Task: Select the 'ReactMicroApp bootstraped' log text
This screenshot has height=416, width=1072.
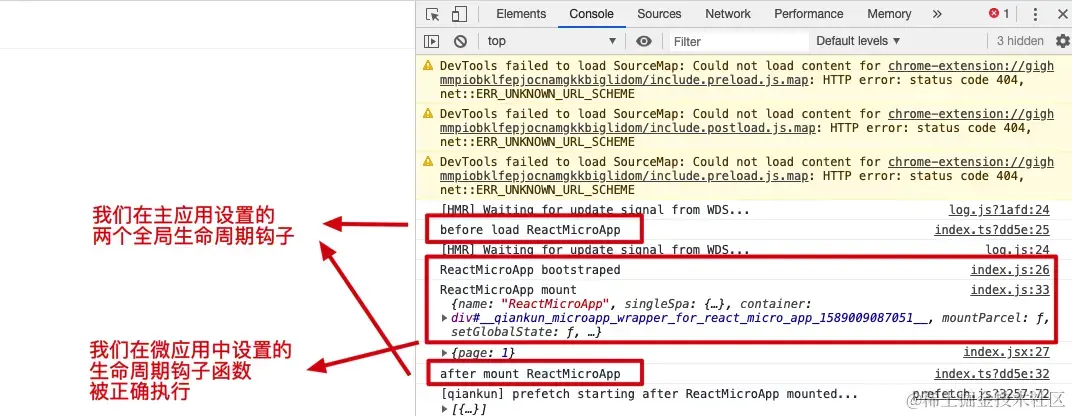Action: coord(530,270)
